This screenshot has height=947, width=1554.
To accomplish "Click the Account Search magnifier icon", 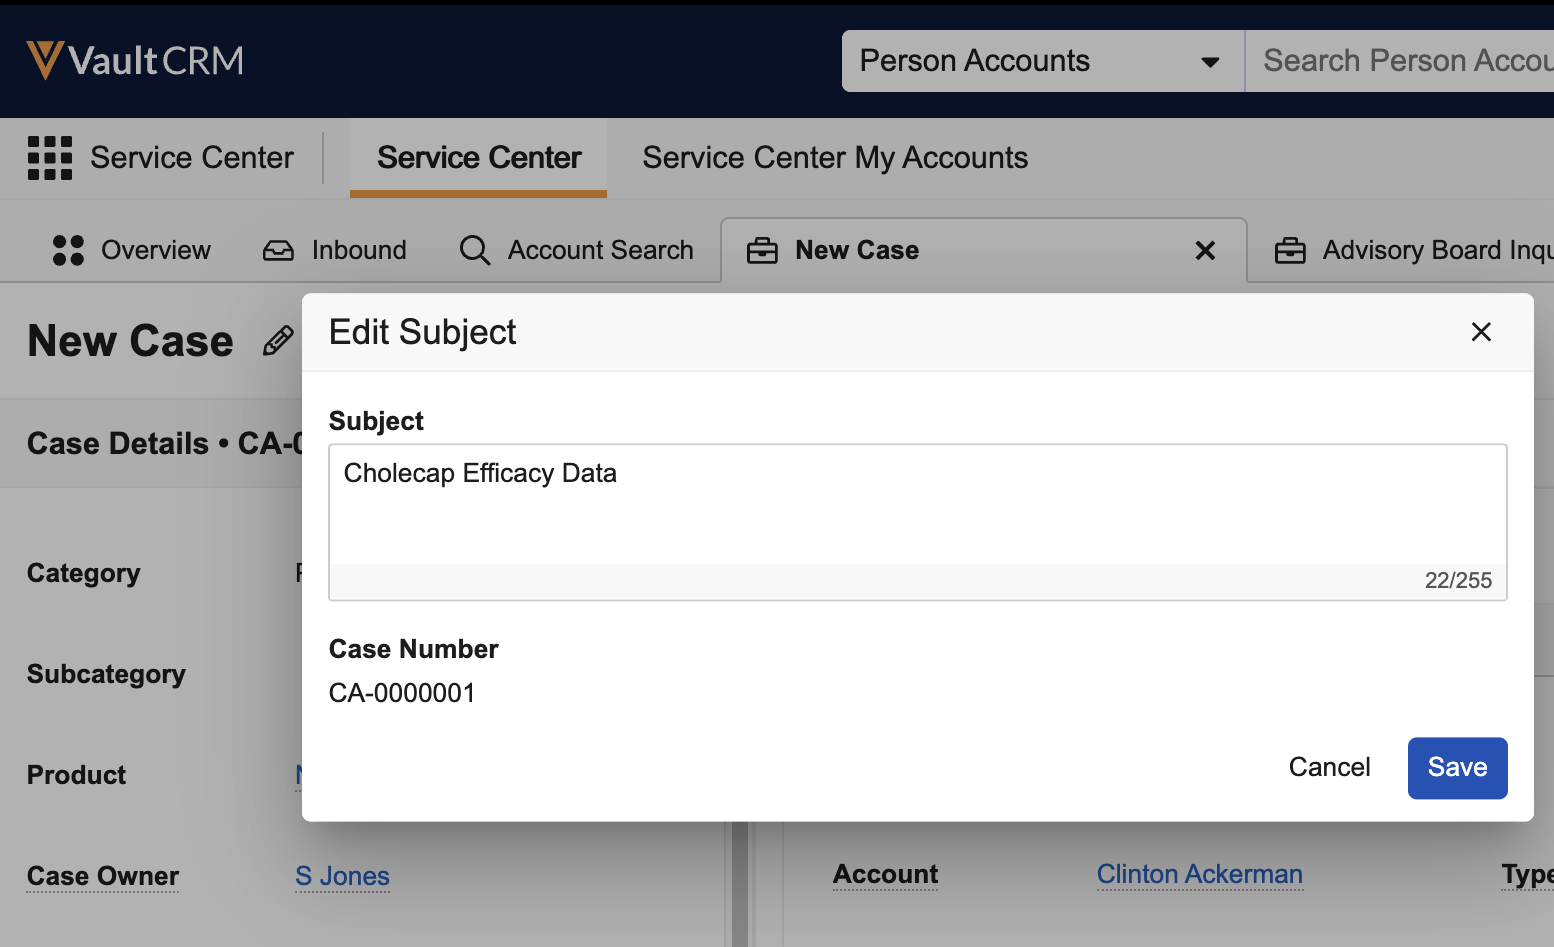I will 475,250.
